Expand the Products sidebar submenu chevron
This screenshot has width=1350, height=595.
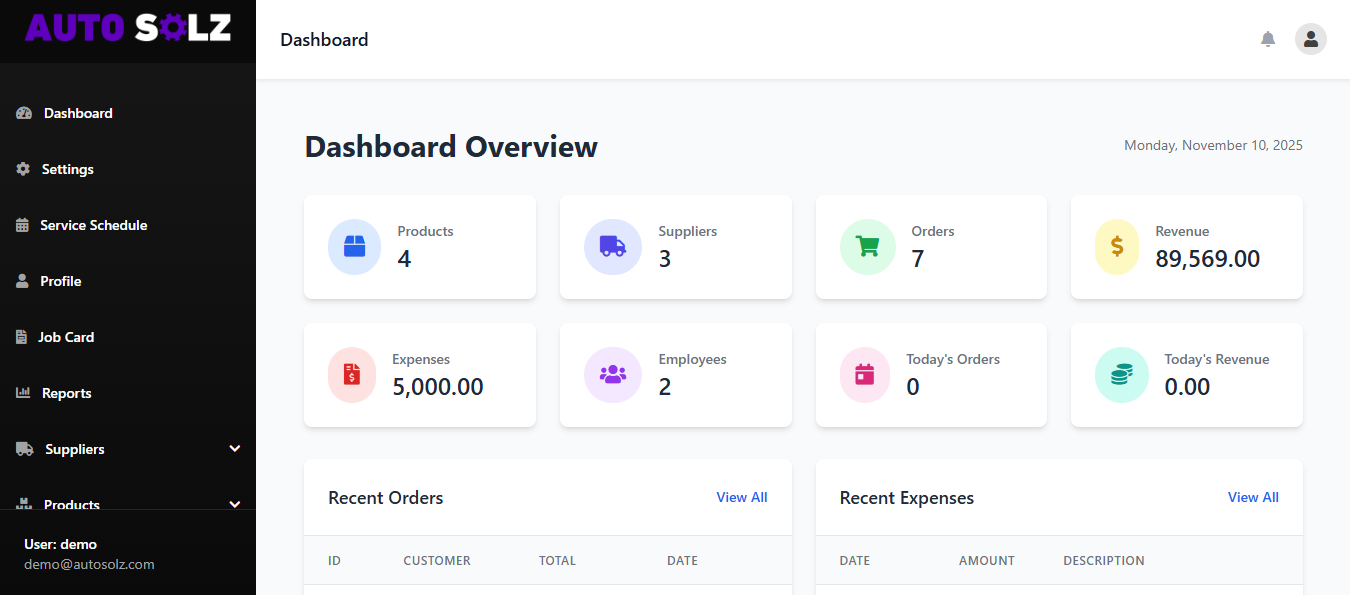click(235, 504)
